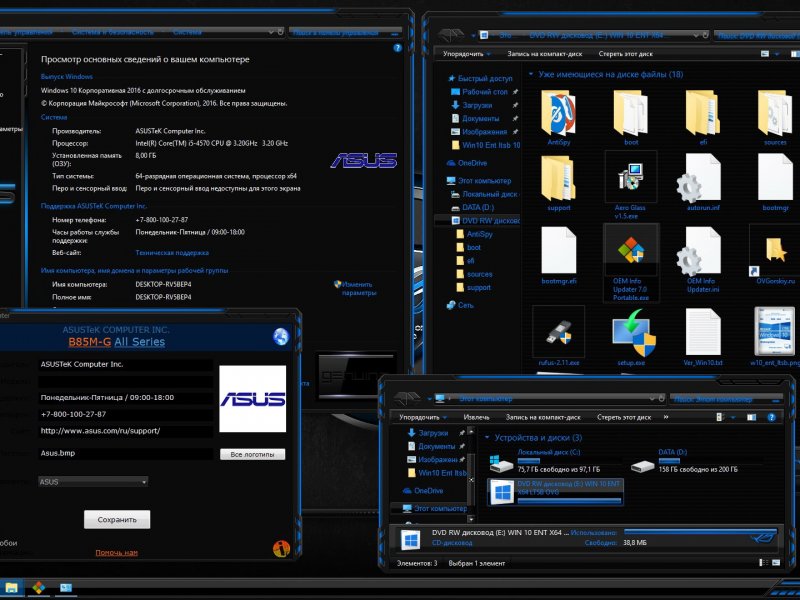Screen dimensions: 800x600
Task: Select Этот компьютер in This PC sidebar
Action: pyautogui.click(x=435, y=508)
